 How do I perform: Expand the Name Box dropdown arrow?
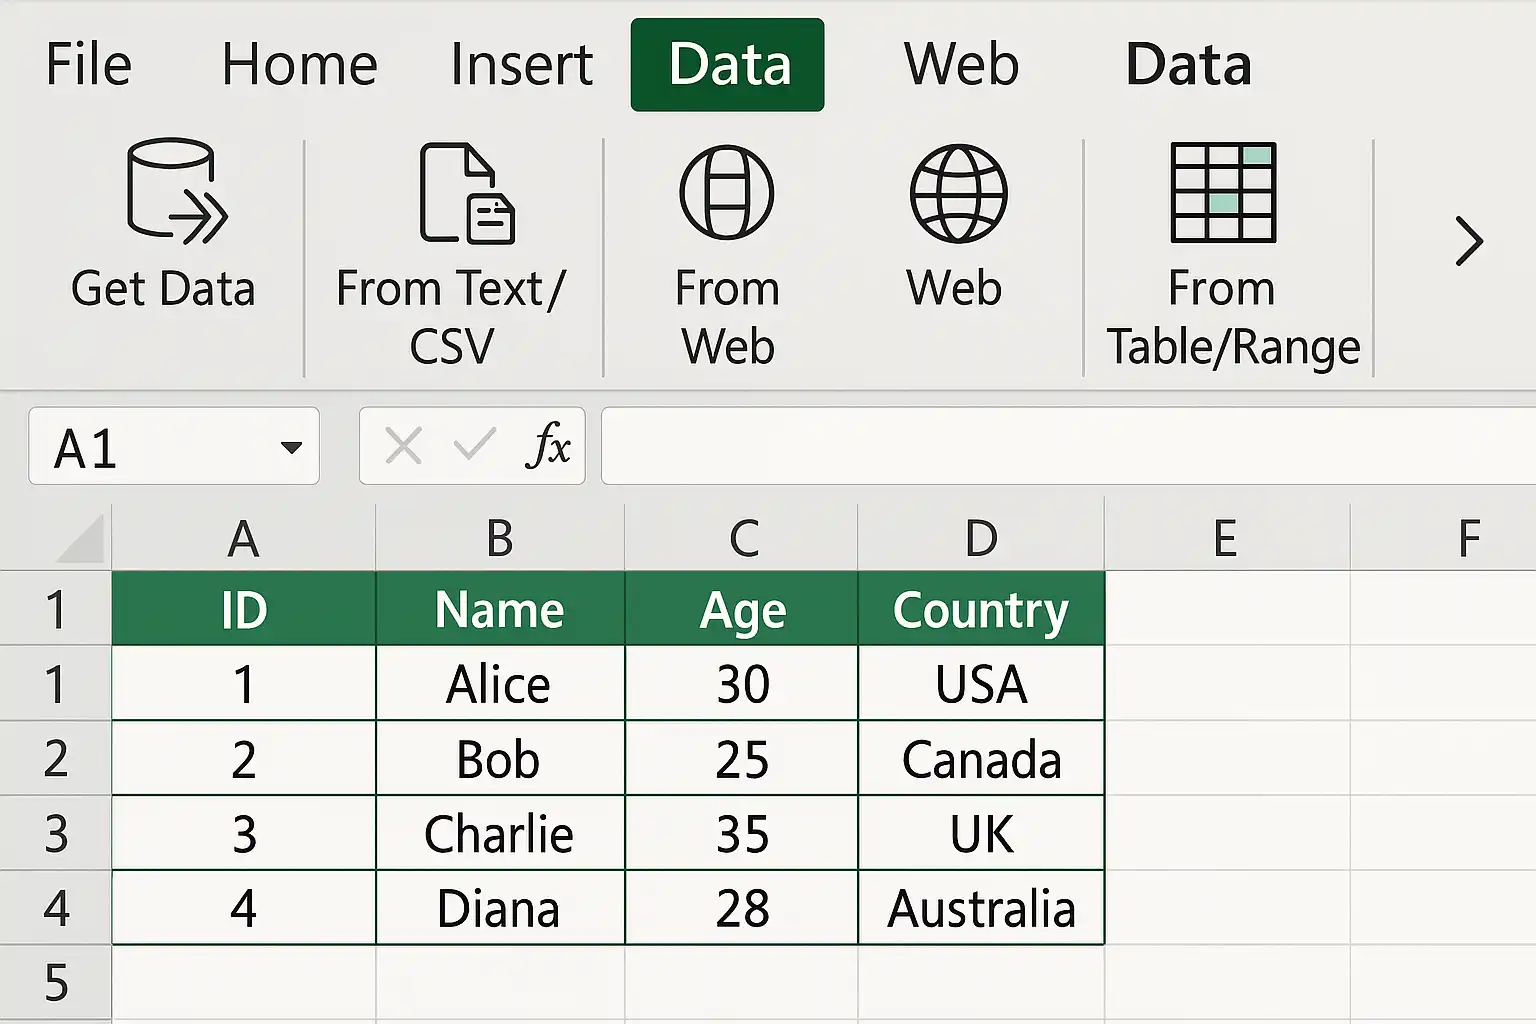pyautogui.click(x=291, y=447)
